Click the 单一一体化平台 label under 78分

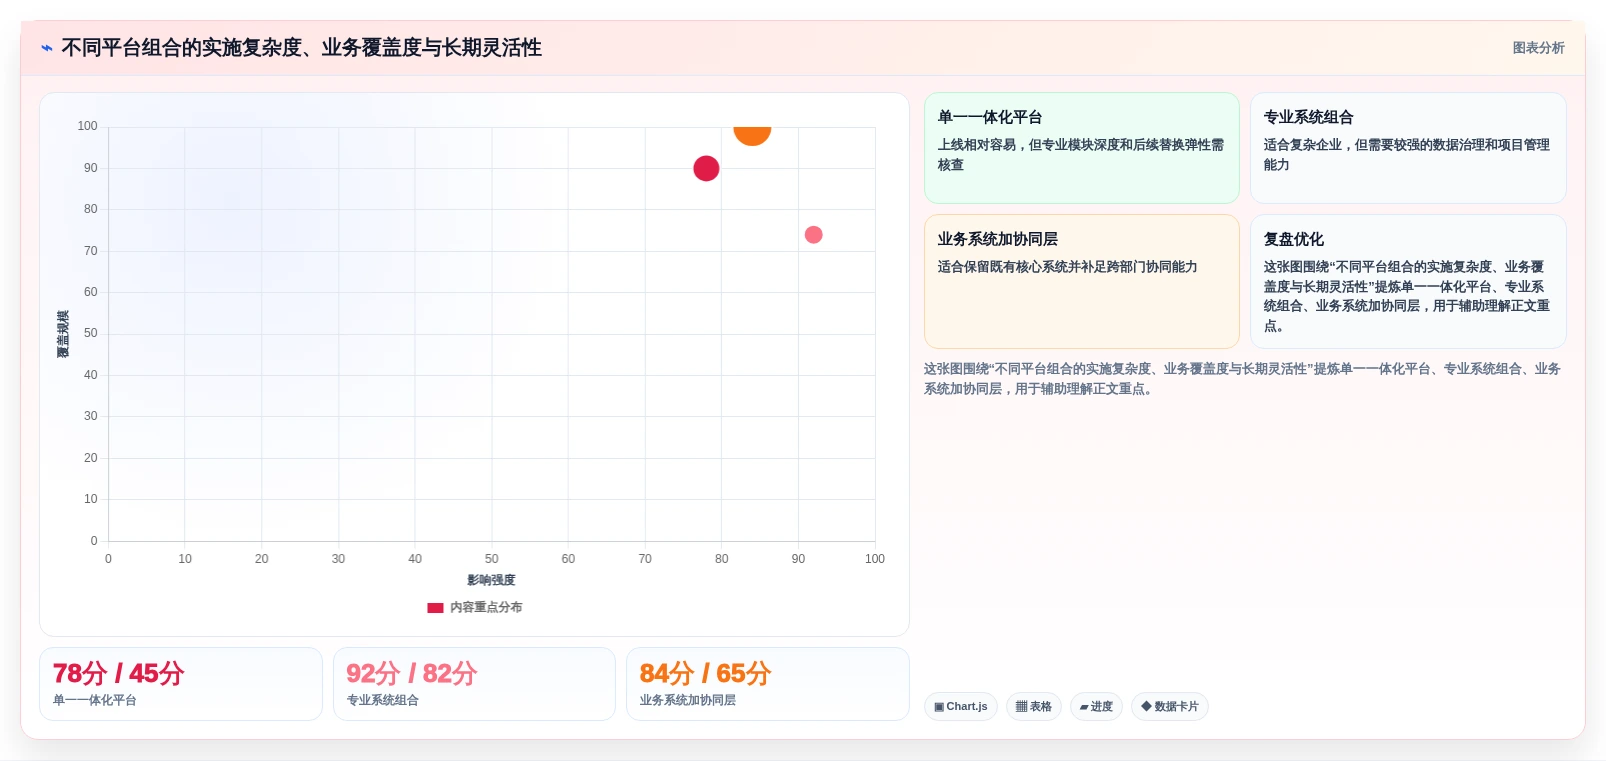(95, 700)
